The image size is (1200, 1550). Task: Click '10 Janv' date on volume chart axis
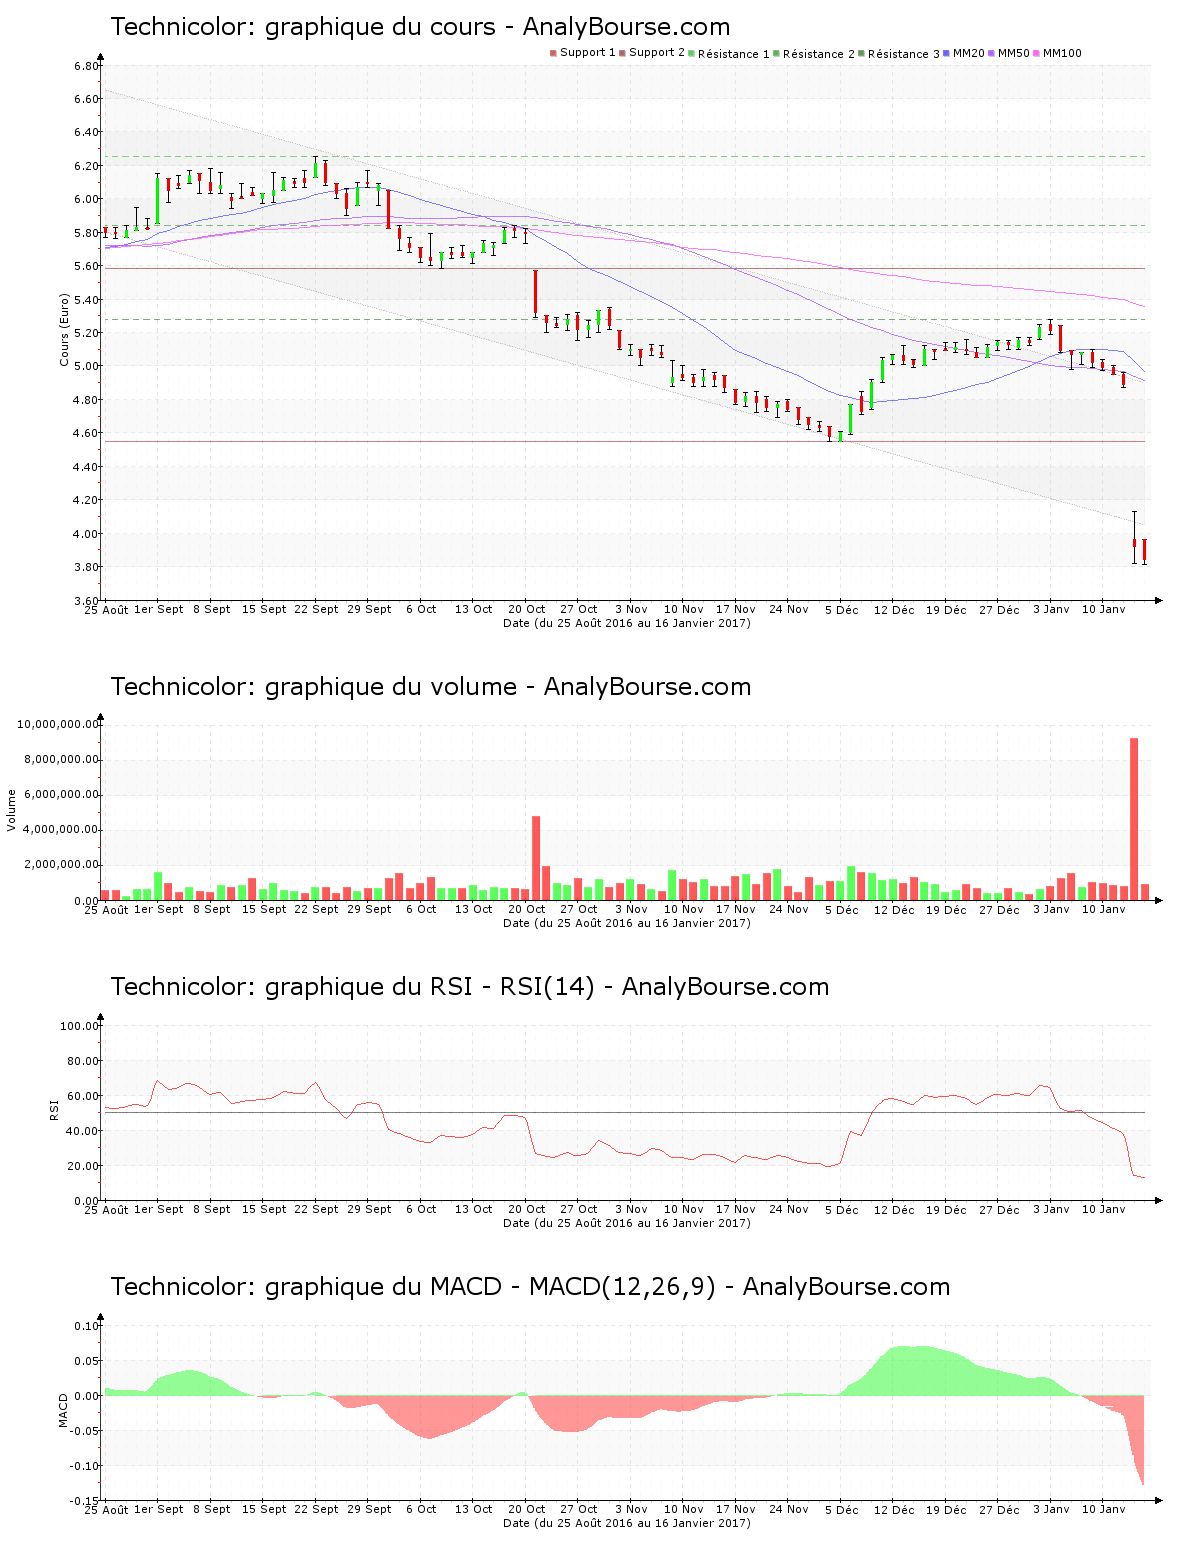[x=1103, y=909]
